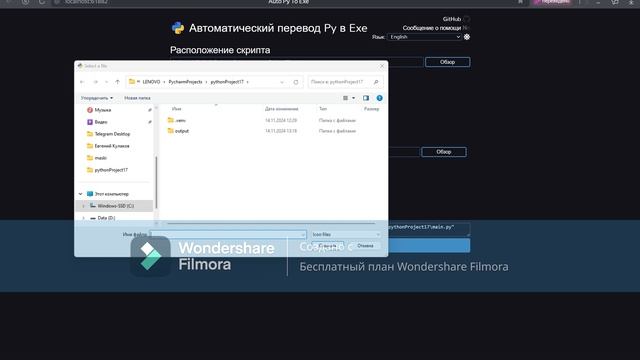This screenshot has height=360, width=640.
Task: Open view options dropdown arrow
Action: coord(353,98)
